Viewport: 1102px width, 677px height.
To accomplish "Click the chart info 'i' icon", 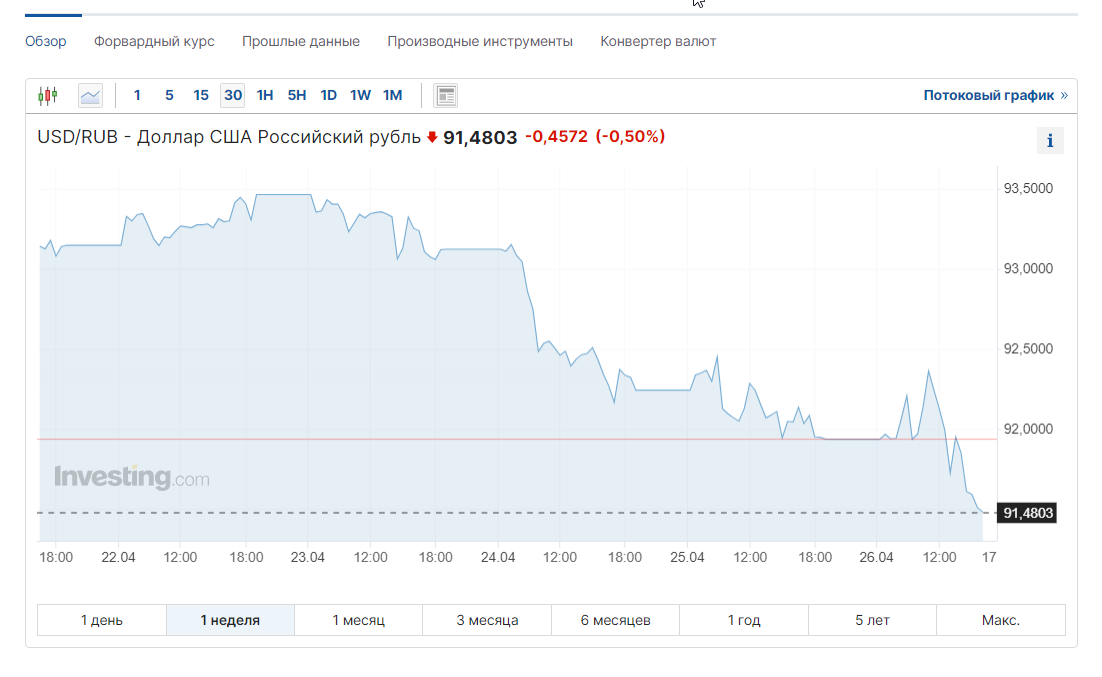I will [1050, 141].
